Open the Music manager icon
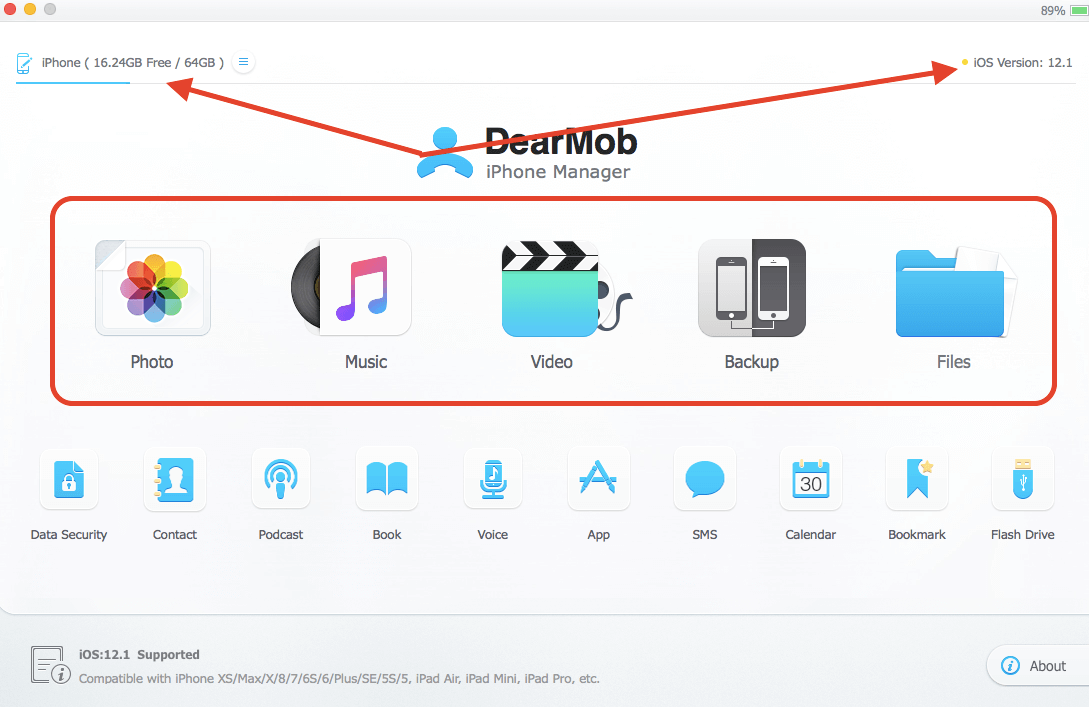1089x707 pixels. coord(351,288)
